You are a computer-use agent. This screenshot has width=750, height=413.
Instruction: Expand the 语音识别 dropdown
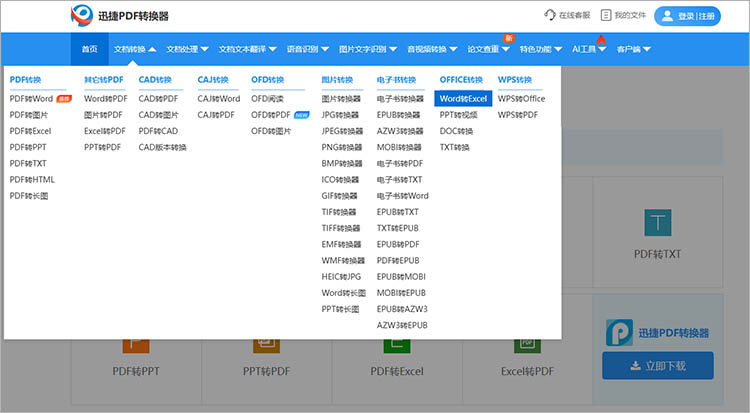point(308,49)
